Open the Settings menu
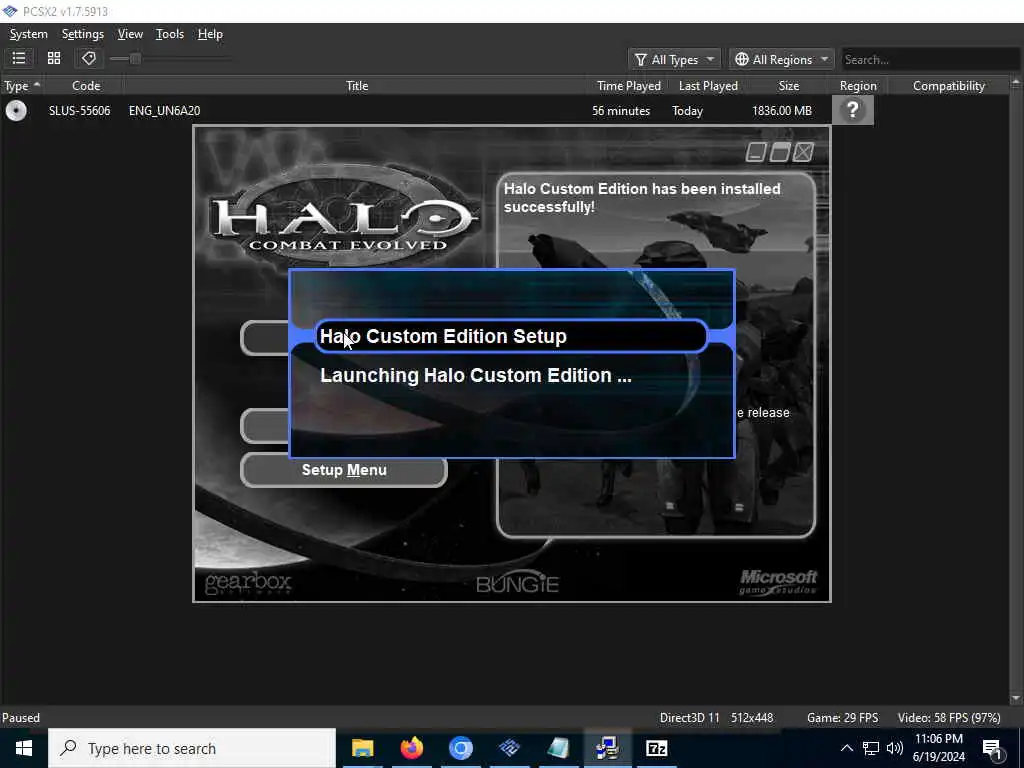 click(82, 34)
